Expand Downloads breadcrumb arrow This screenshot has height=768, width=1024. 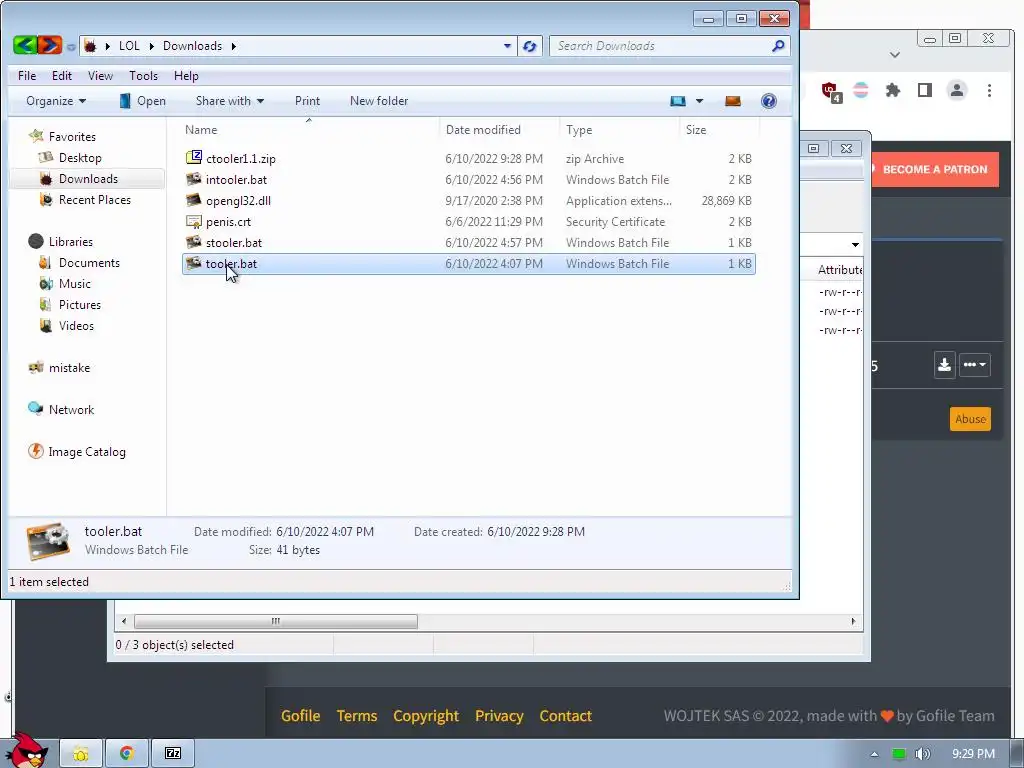[x=233, y=46]
